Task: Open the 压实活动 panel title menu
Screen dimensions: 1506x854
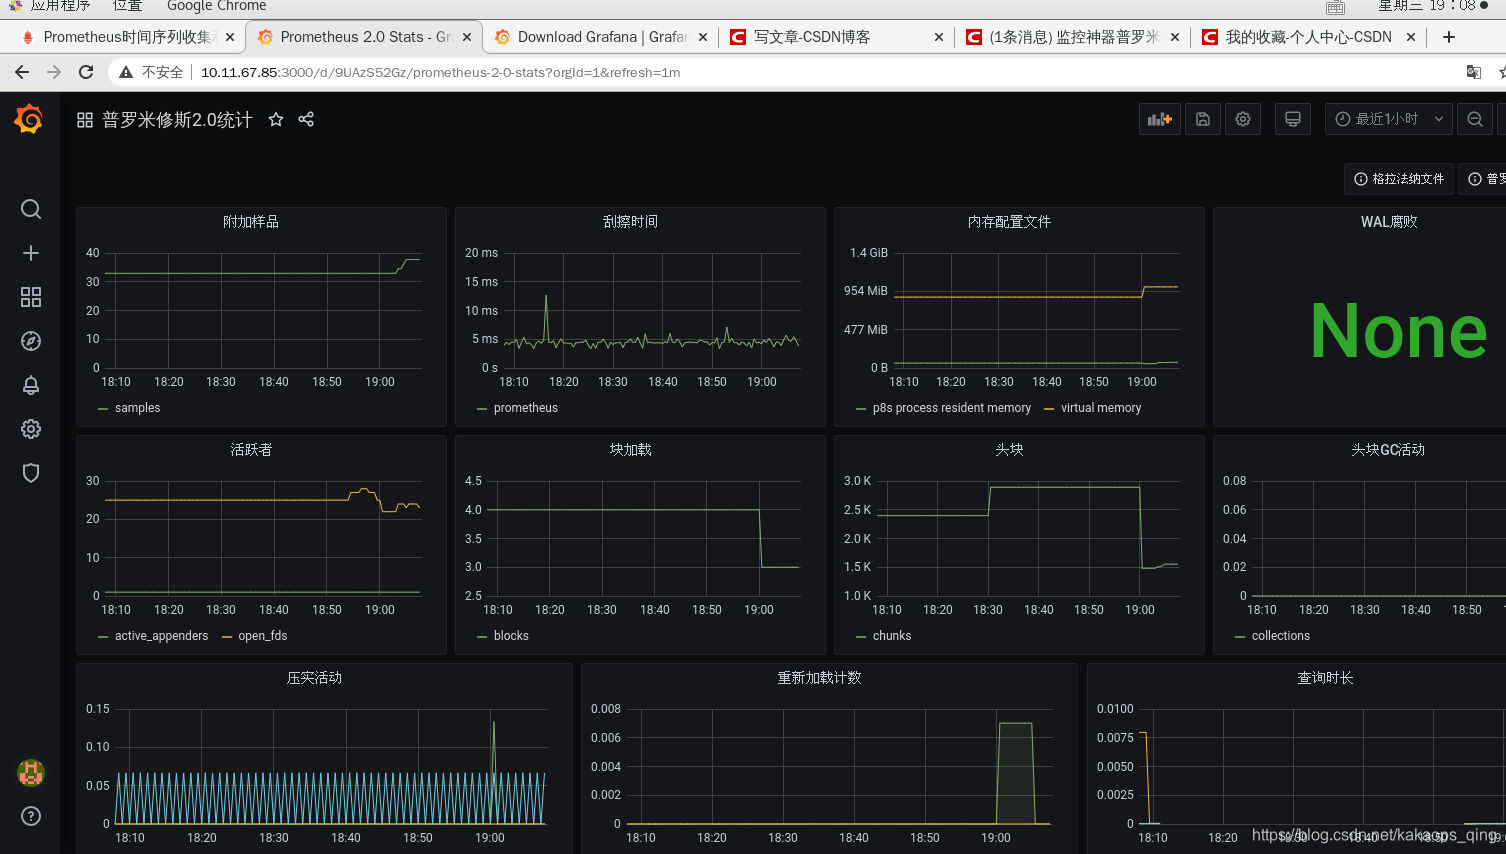Action: 314,678
